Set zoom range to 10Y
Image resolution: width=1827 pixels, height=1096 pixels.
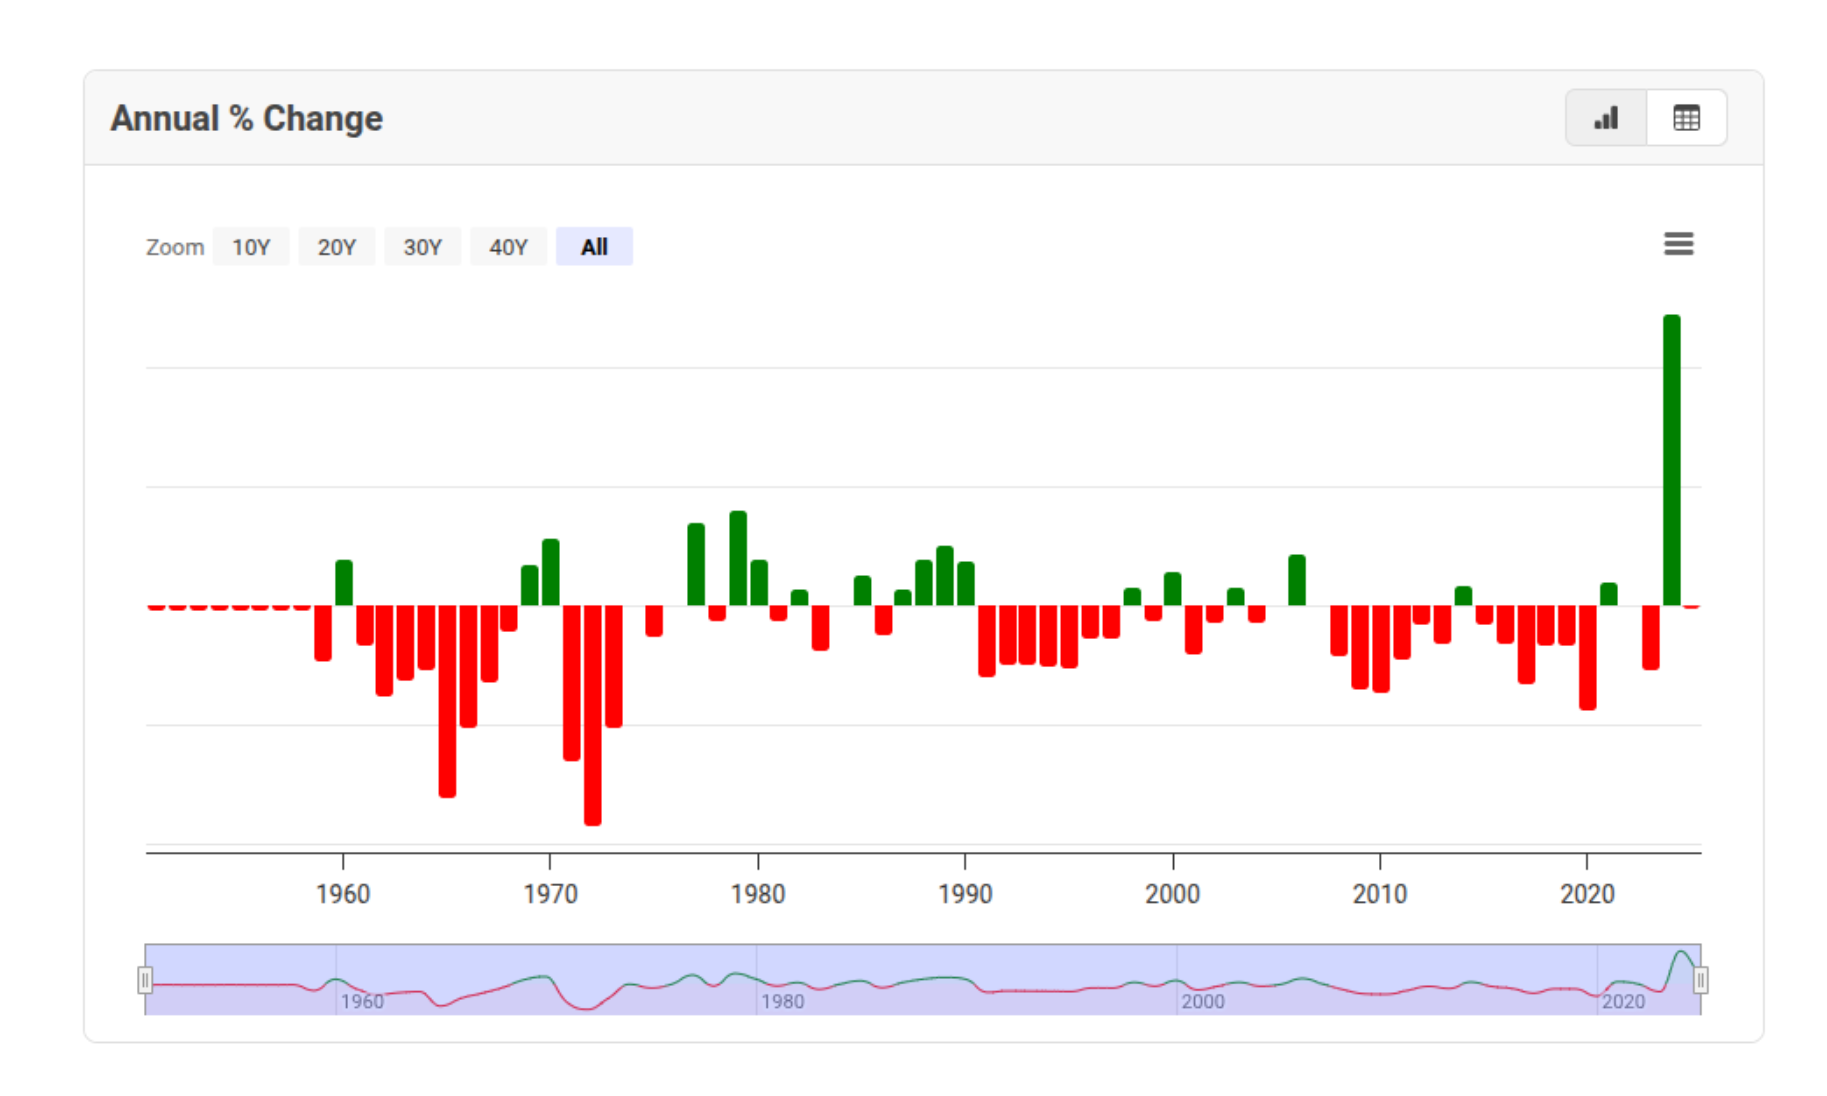(251, 247)
